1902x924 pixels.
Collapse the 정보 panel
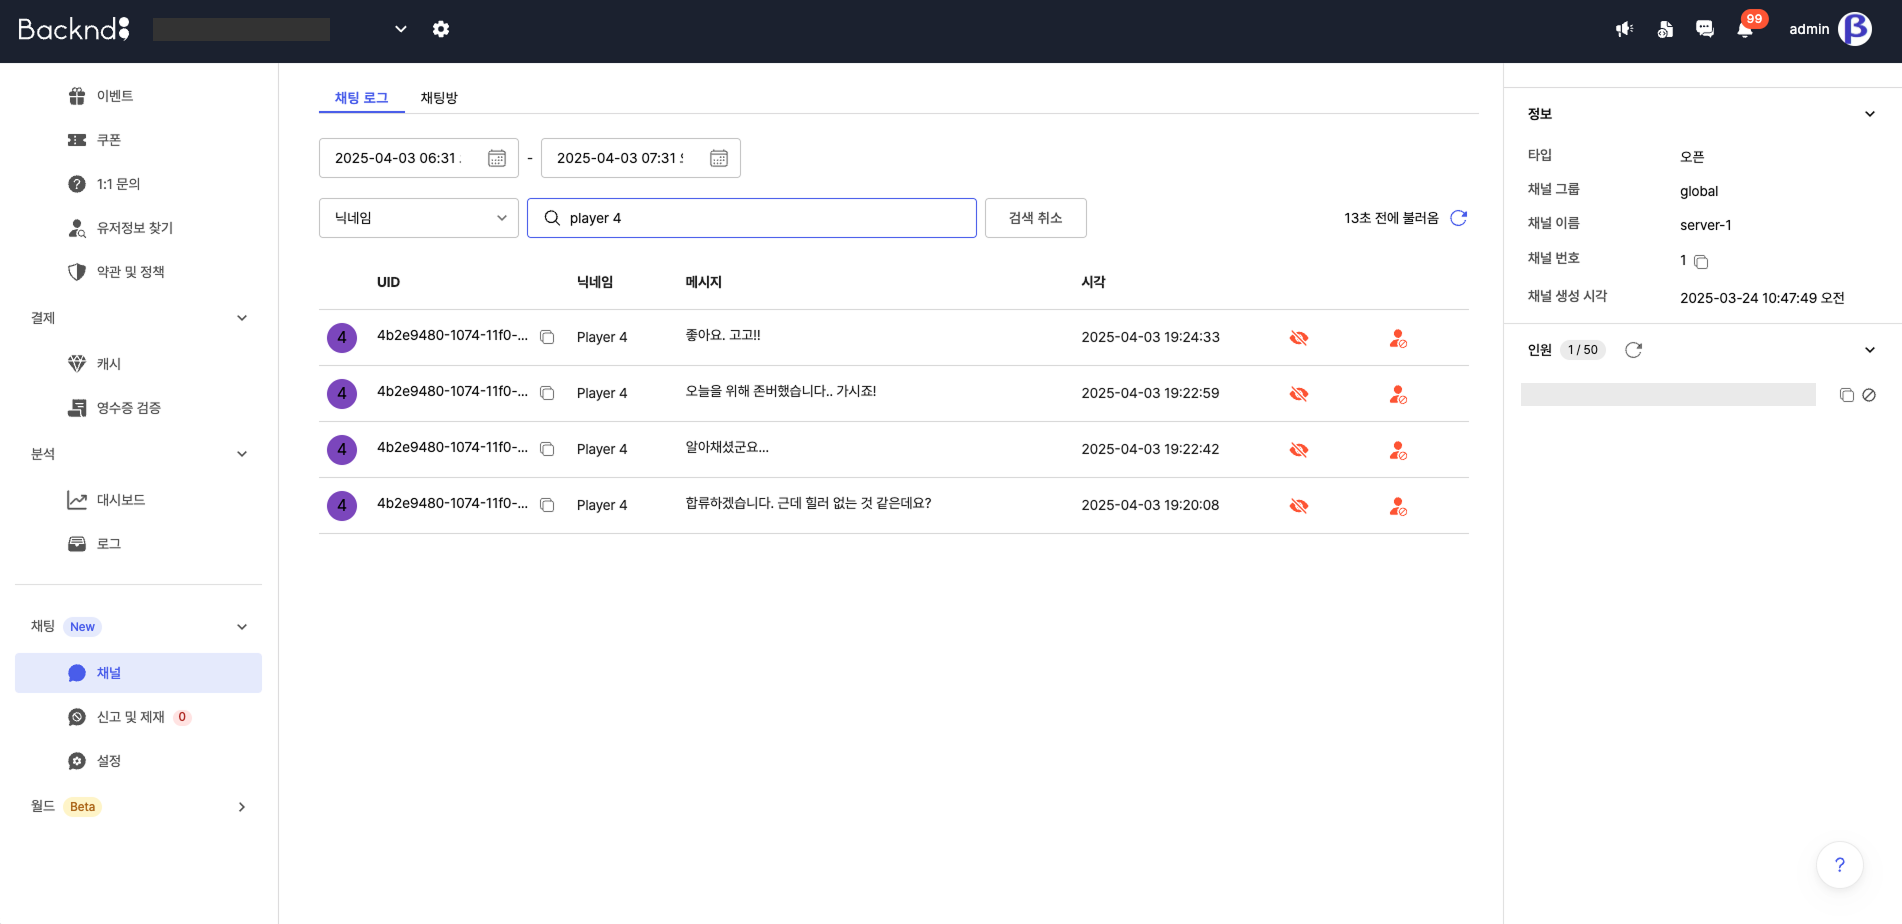pos(1870,114)
